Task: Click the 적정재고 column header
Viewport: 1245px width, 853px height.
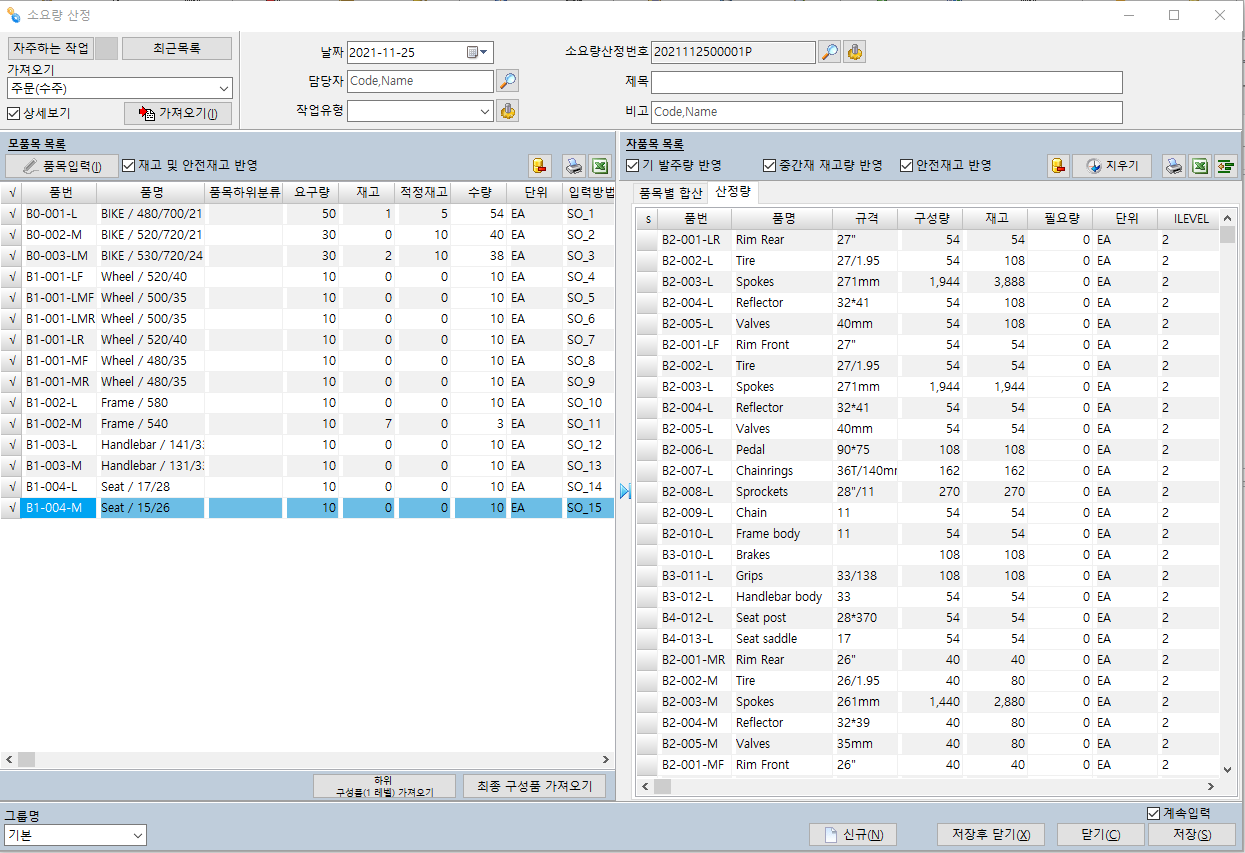Action: [423, 192]
